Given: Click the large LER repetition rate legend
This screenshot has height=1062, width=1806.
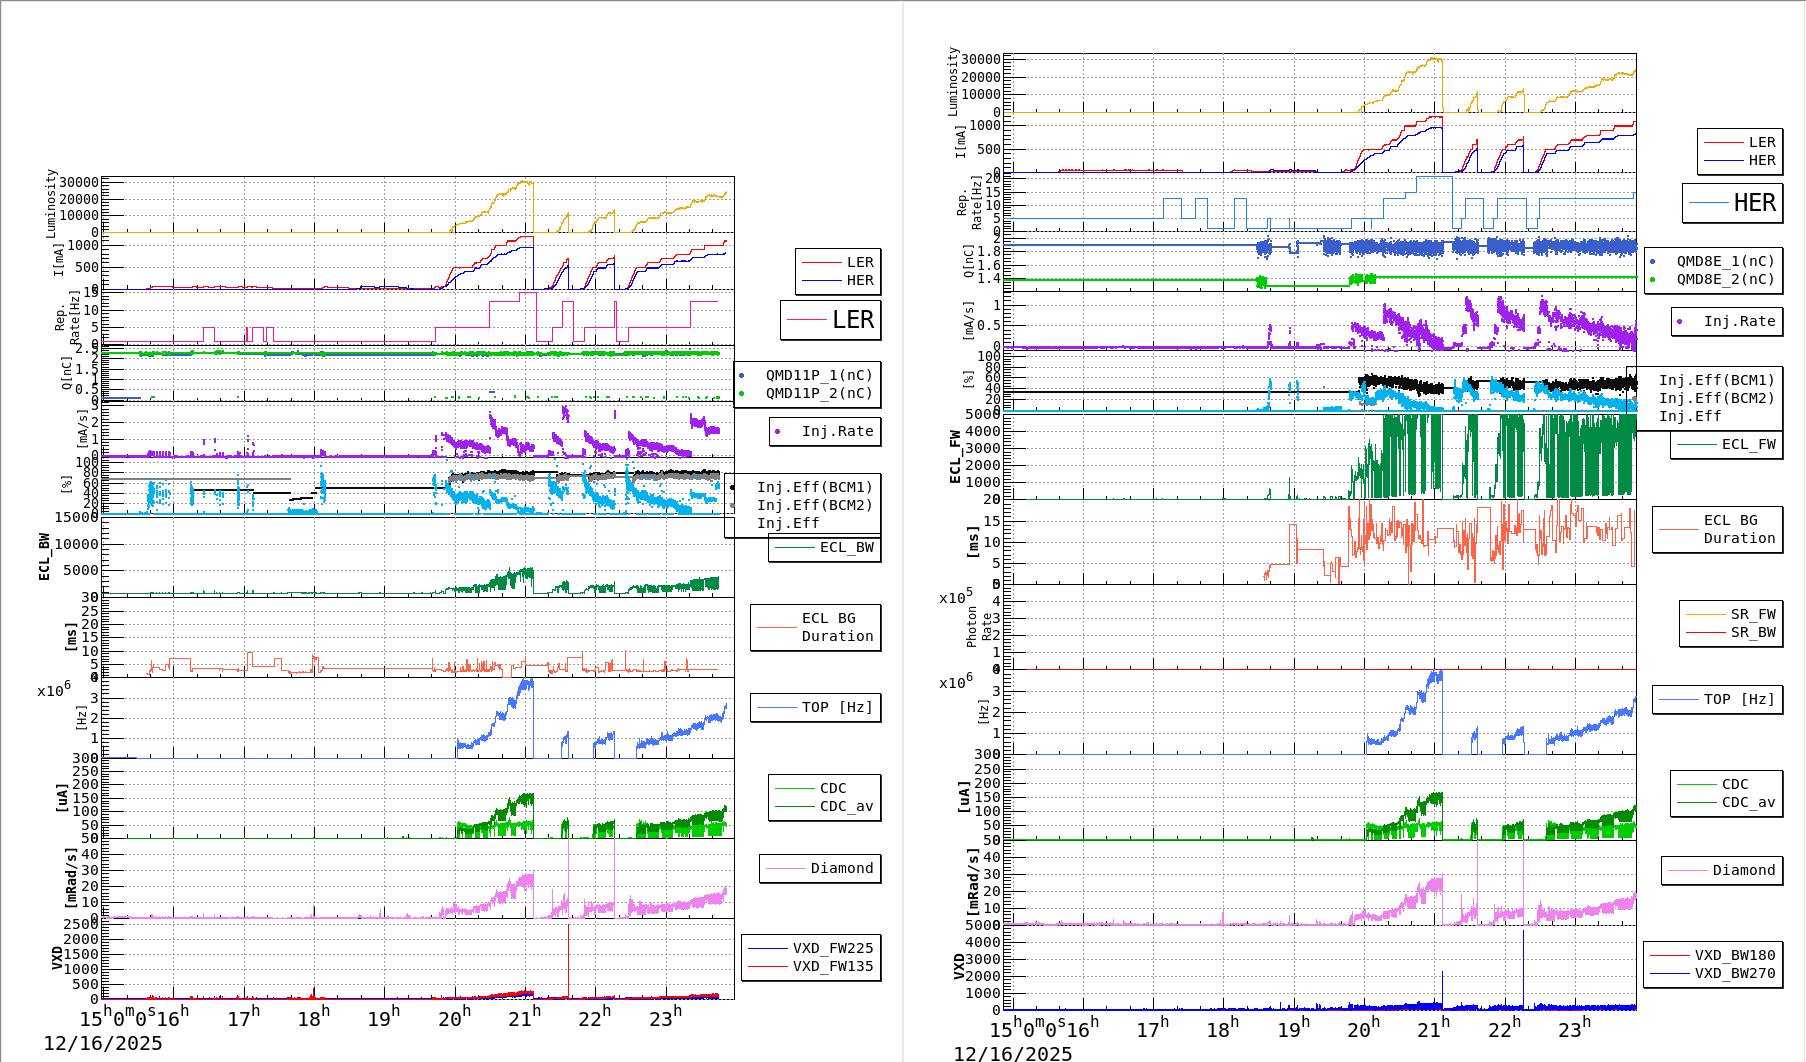Looking at the screenshot, I should pos(831,320).
